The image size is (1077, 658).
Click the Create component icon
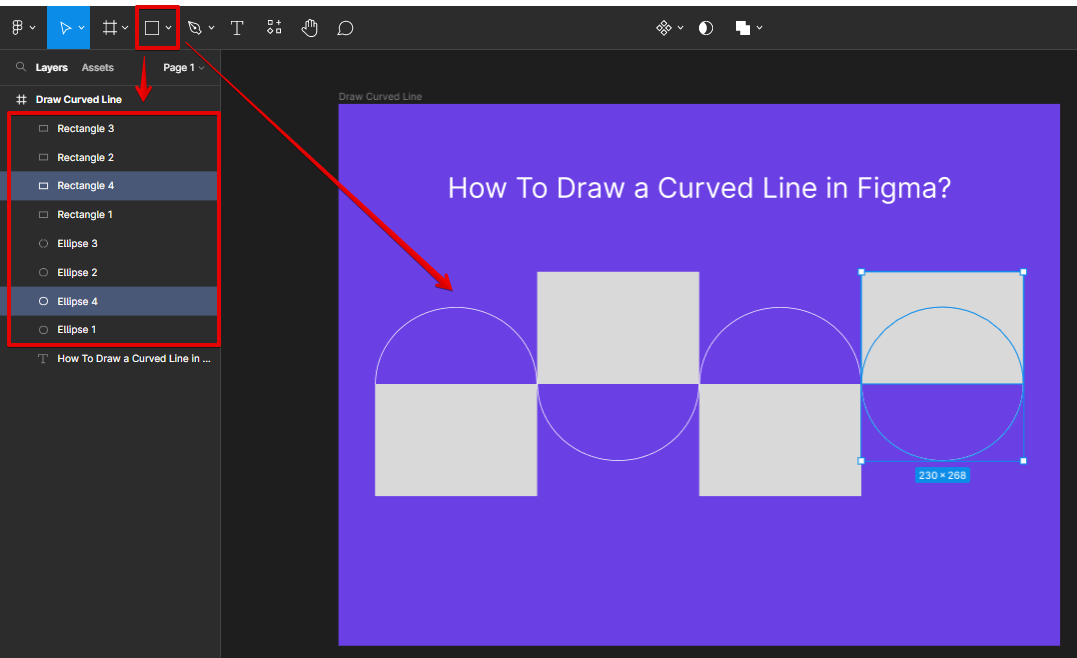[x=663, y=28]
